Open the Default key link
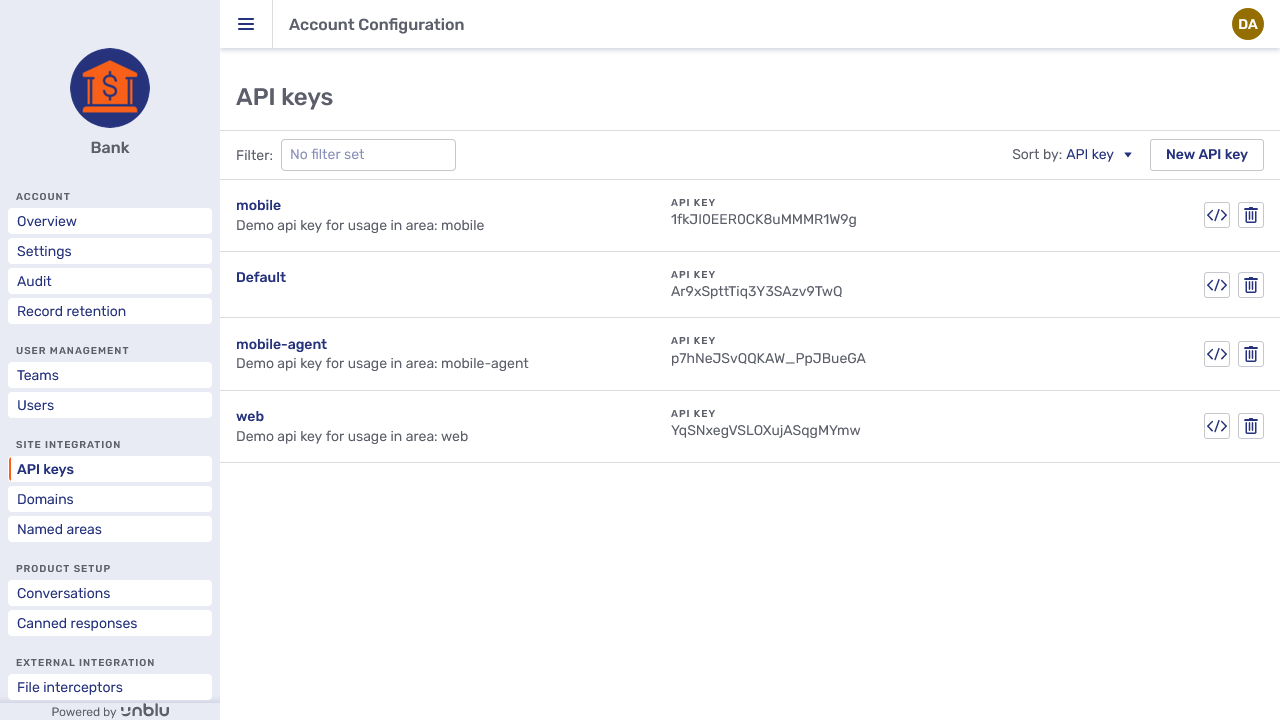The image size is (1280, 720). coord(260,277)
